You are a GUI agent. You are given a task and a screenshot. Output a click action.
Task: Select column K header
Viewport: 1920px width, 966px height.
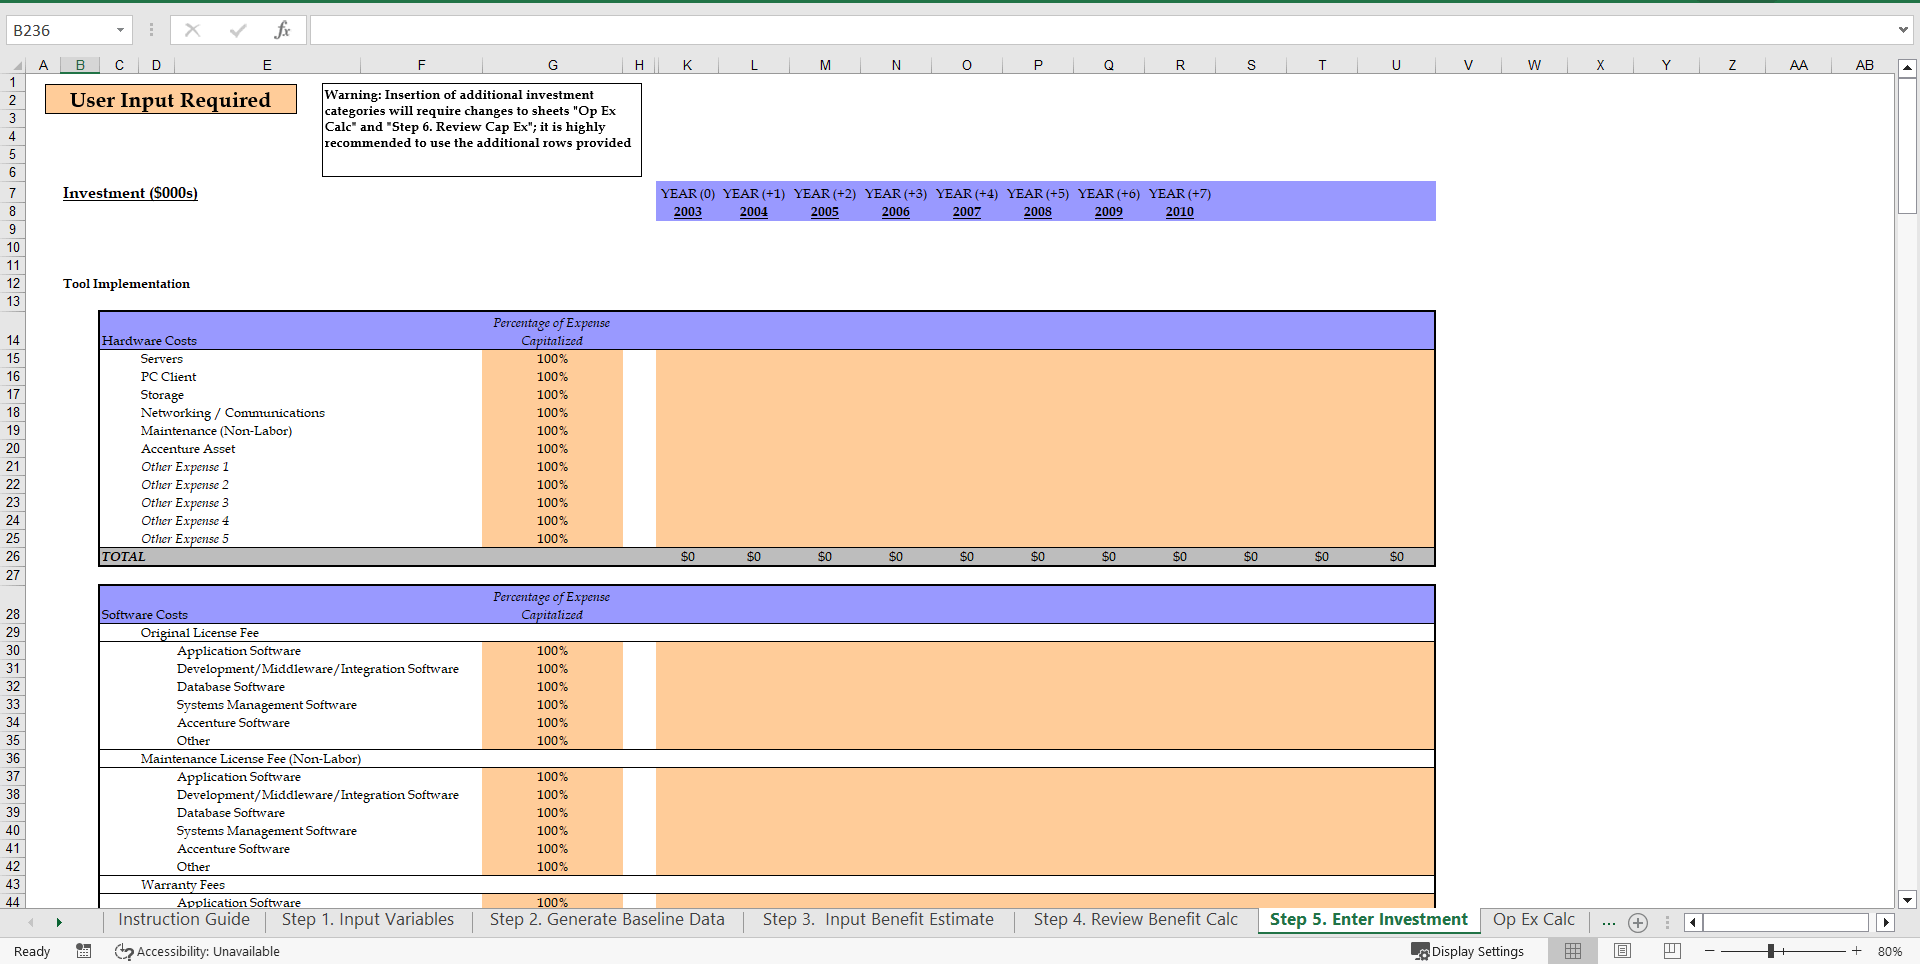[x=687, y=64]
